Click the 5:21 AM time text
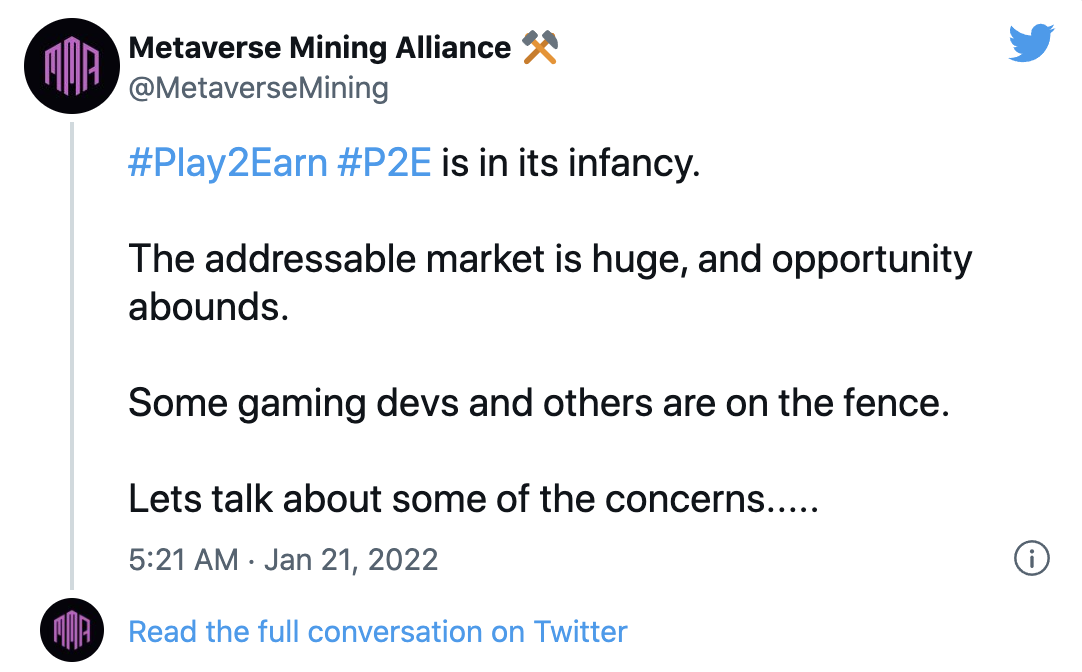Screen dimensions: 1082x672 point(183,559)
